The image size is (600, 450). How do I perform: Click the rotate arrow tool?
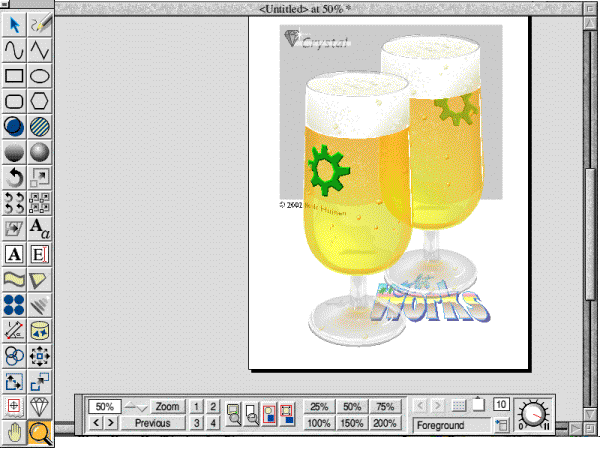coord(14,177)
